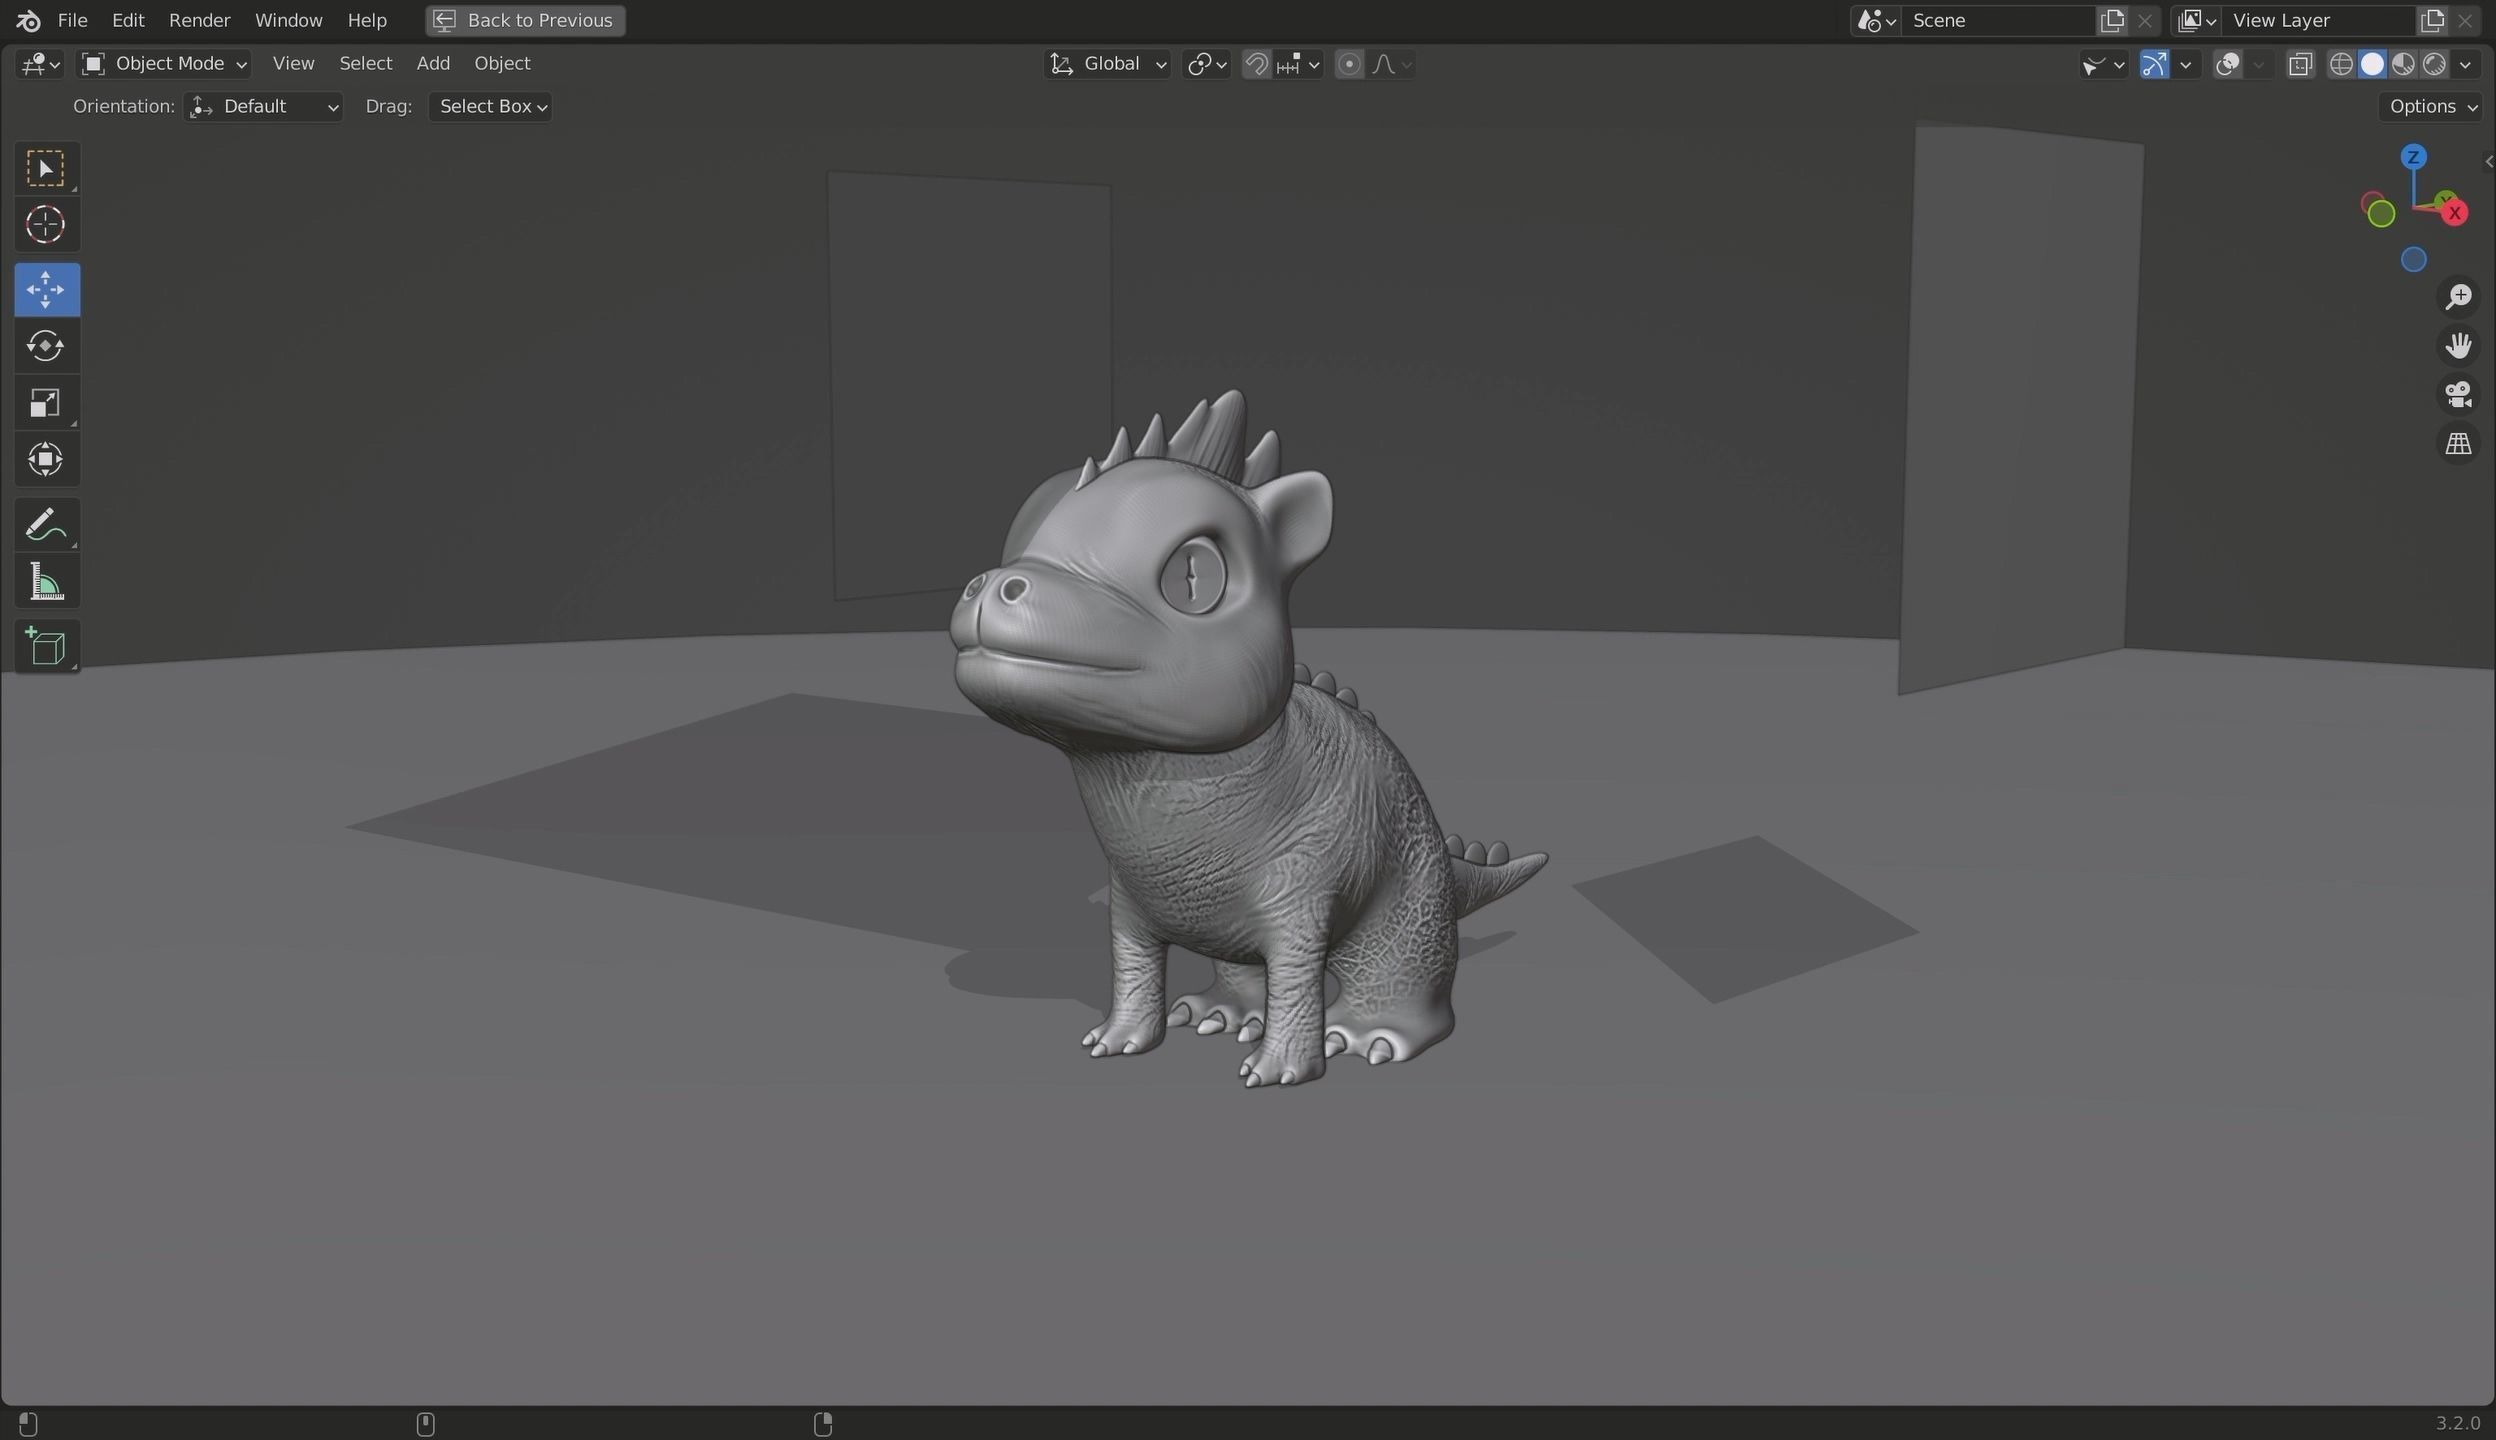Open the shading options dropdown arrow

(2465, 64)
